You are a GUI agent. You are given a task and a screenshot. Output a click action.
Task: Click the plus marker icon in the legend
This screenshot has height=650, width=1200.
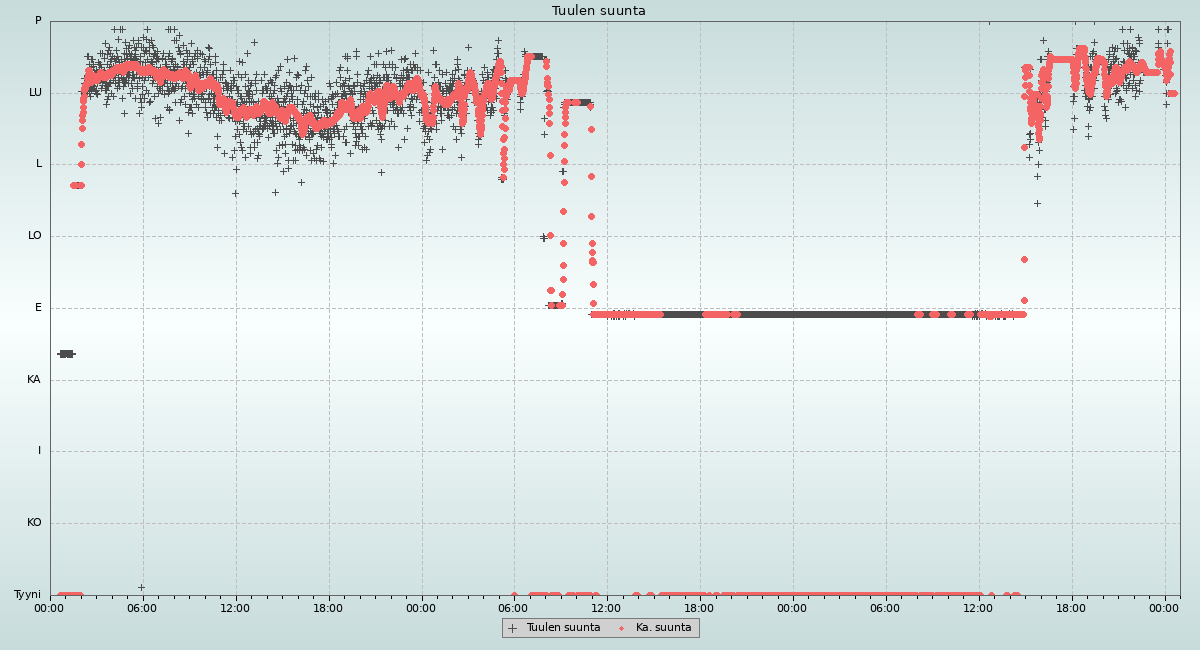(x=513, y=628)
